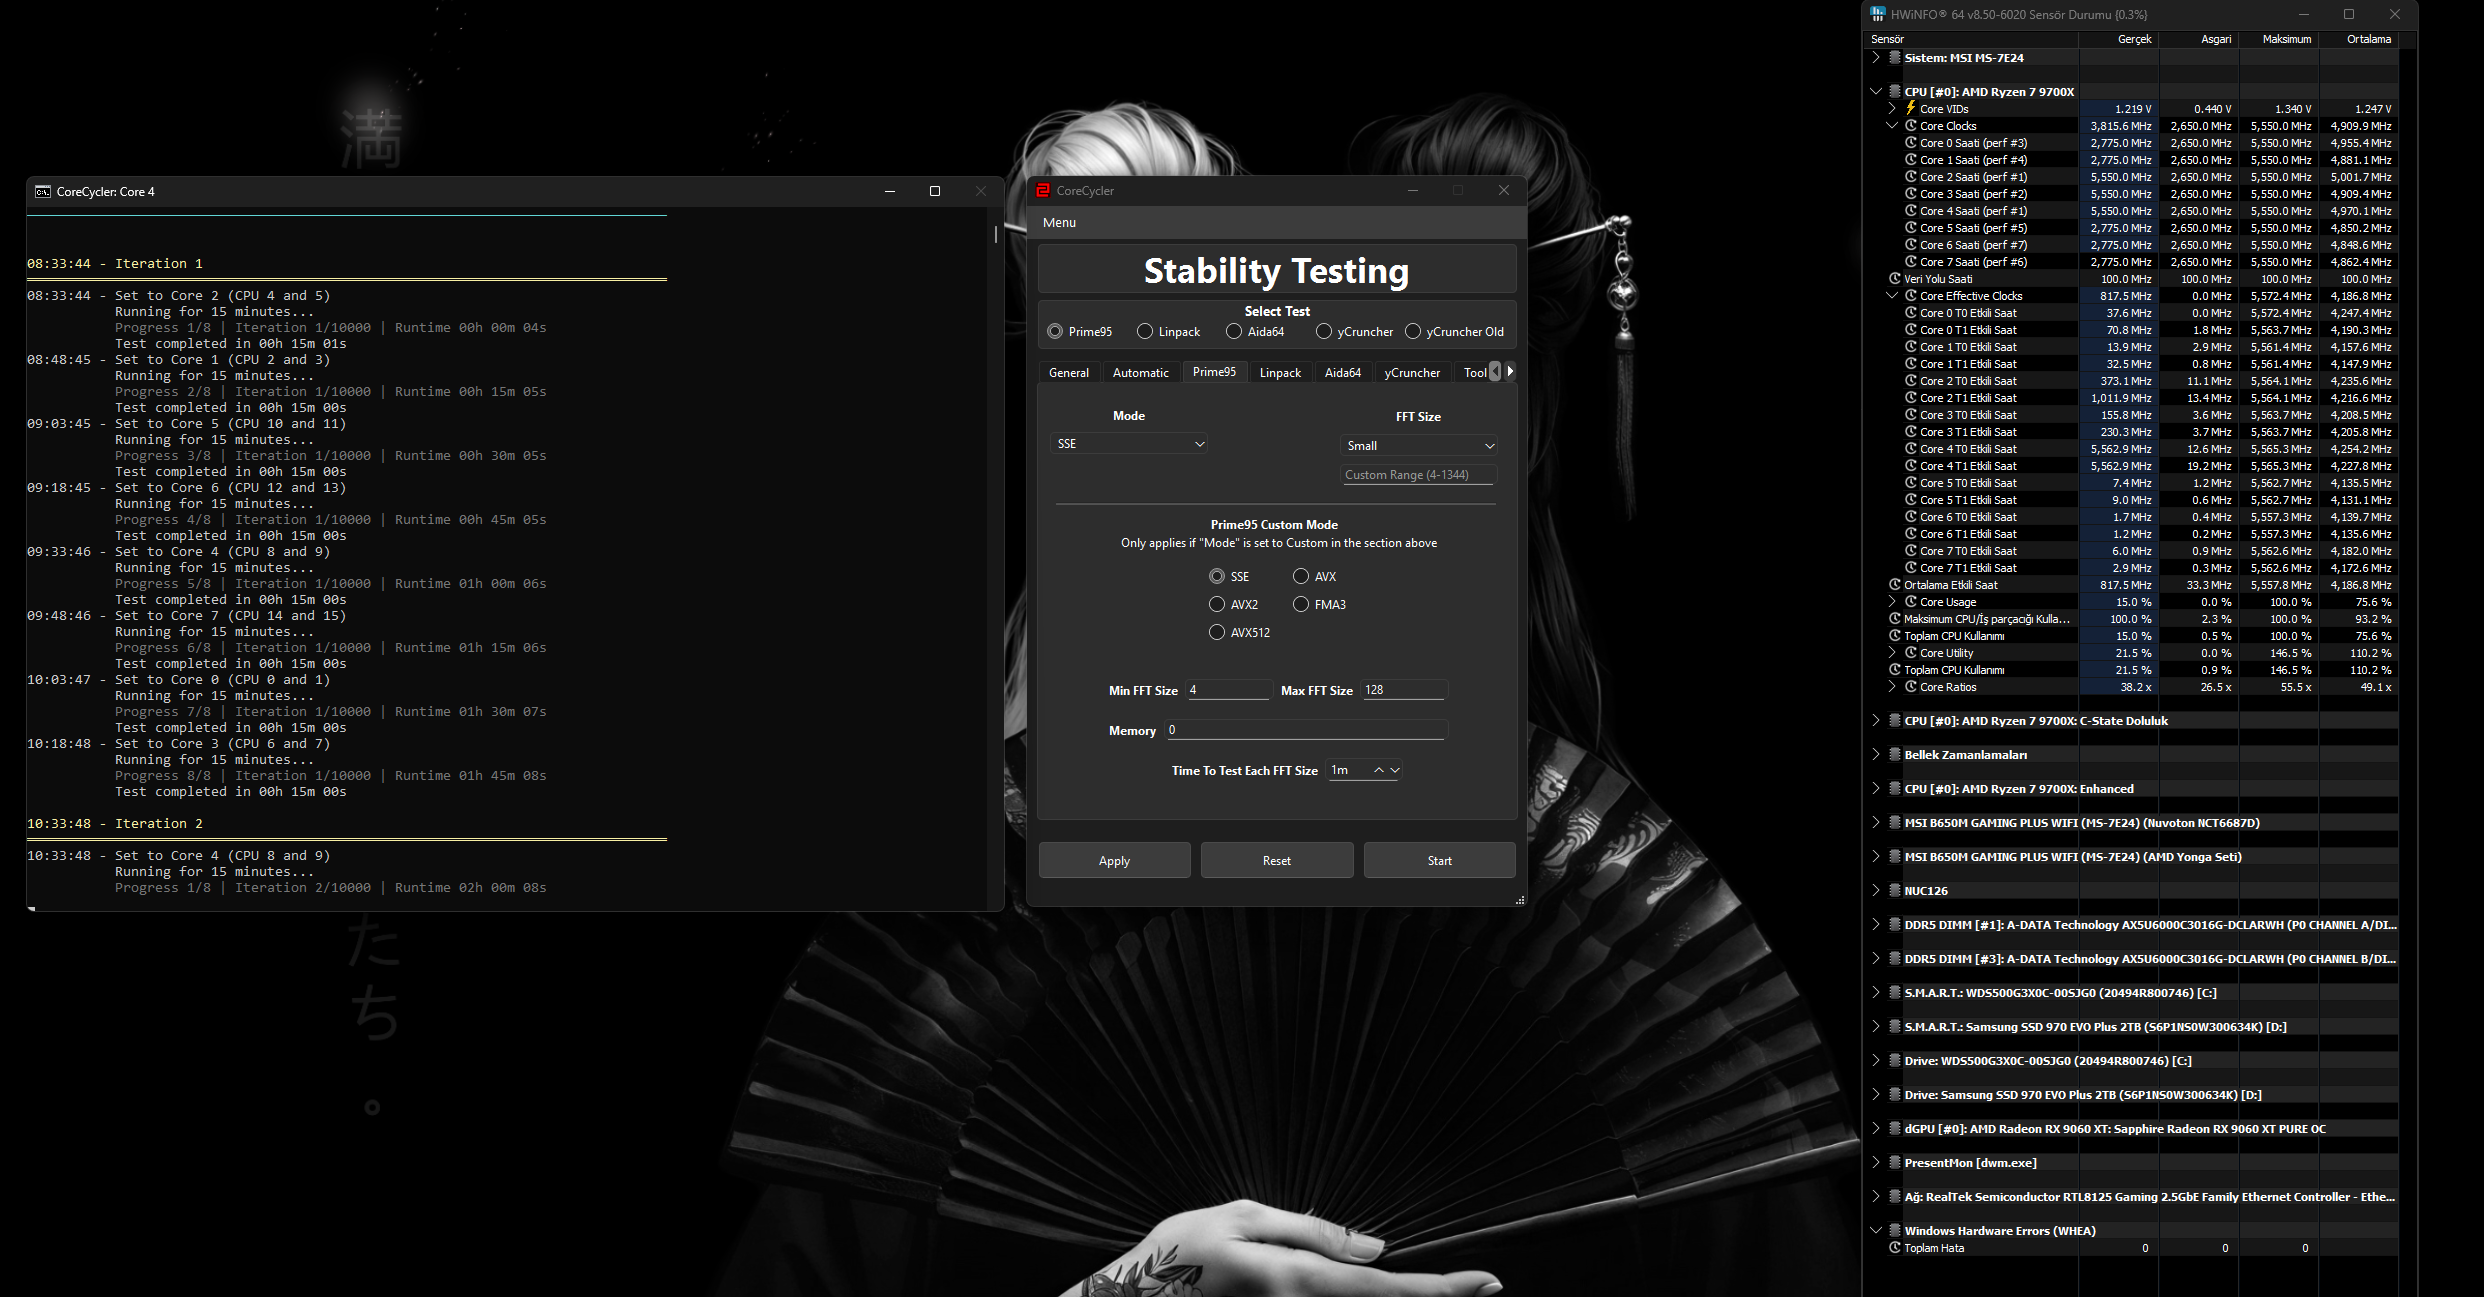This screenshot has height=1297, width=2484.
Task: Click the Reset button
Action: [1277, 860]
